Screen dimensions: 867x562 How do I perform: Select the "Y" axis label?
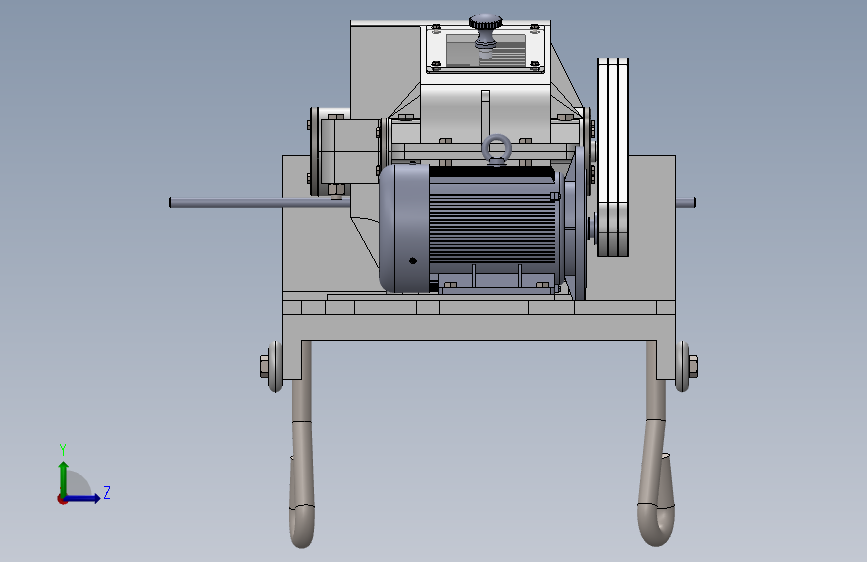63,449
